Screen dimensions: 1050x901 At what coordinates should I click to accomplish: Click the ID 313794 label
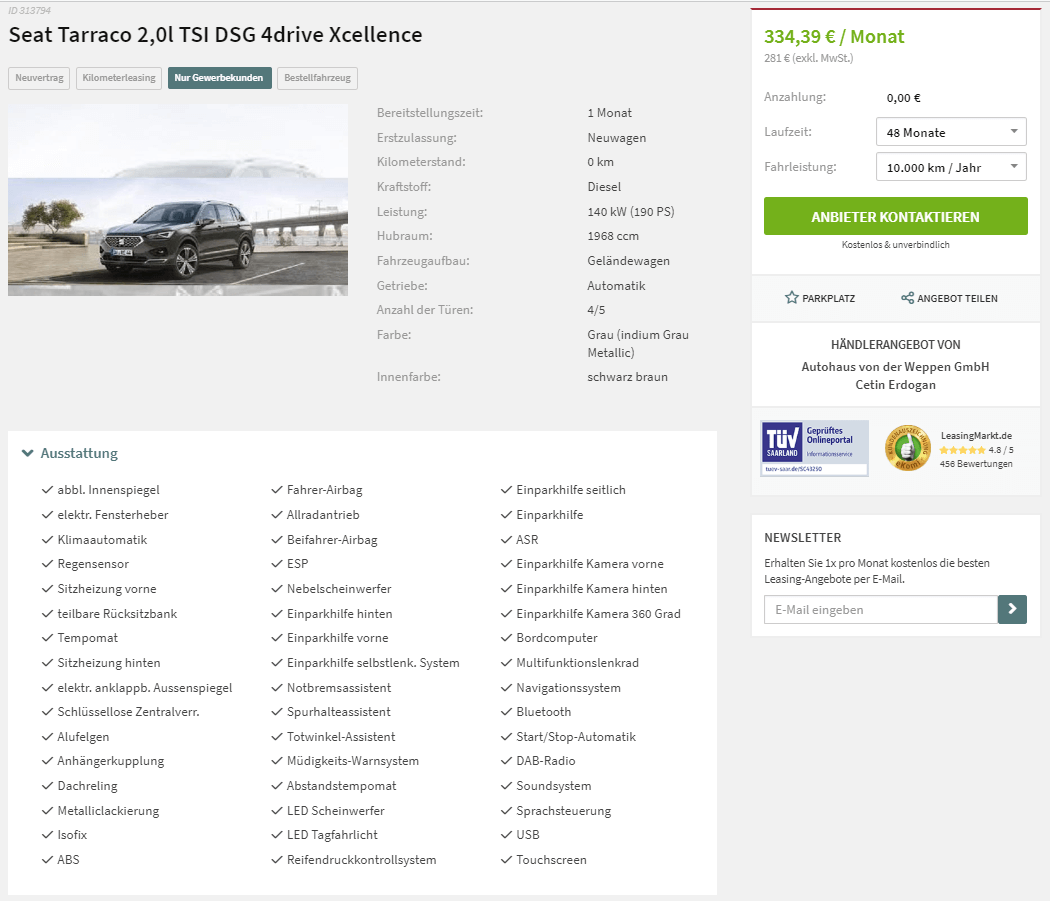point(29,11)
